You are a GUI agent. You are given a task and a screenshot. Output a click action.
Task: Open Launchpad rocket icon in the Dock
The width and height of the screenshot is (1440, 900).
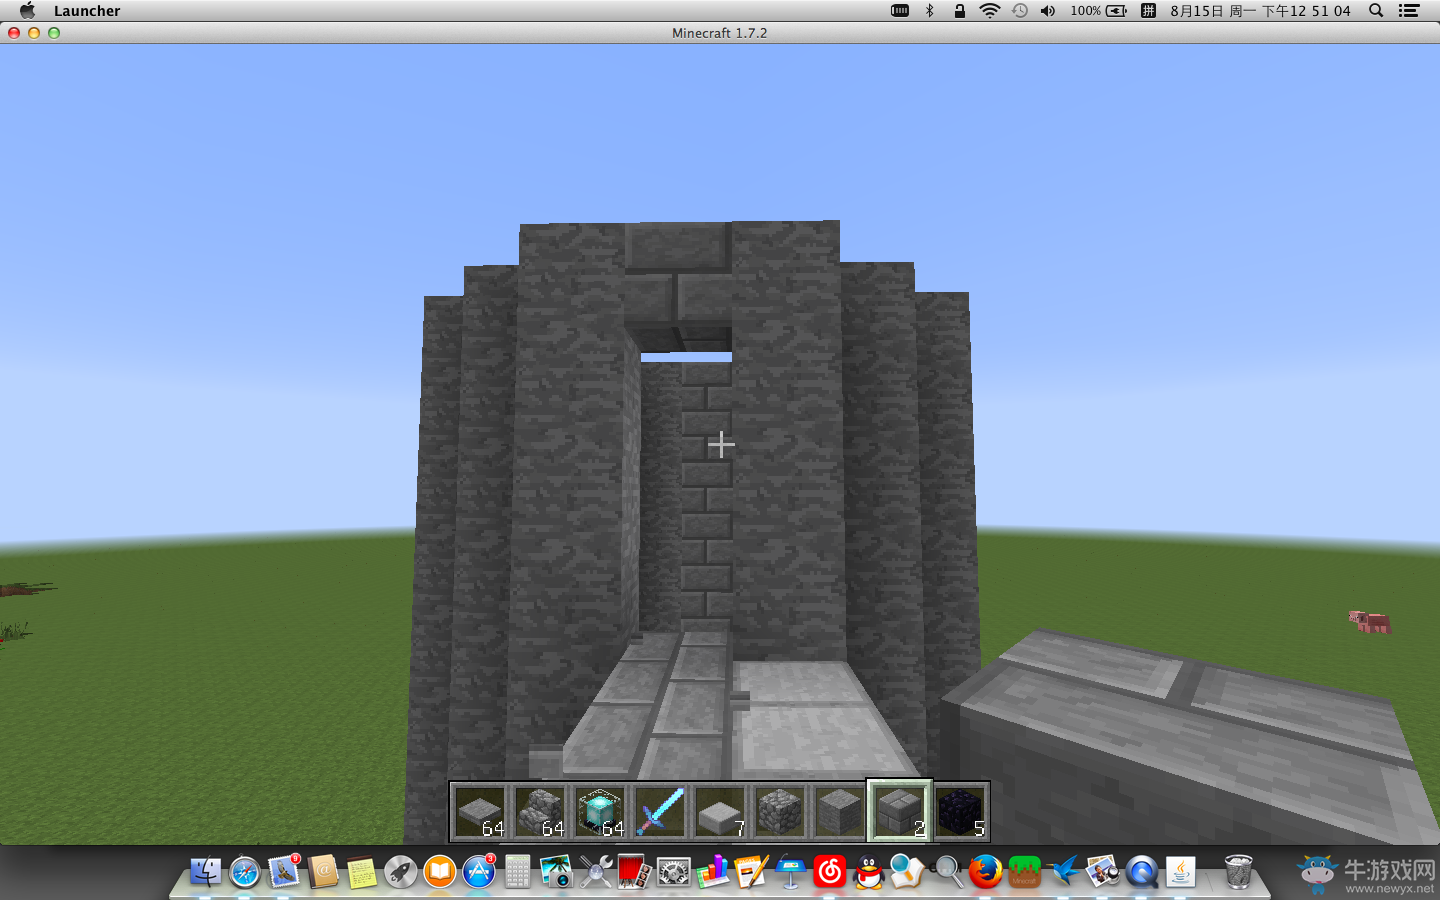coord(401,871)
